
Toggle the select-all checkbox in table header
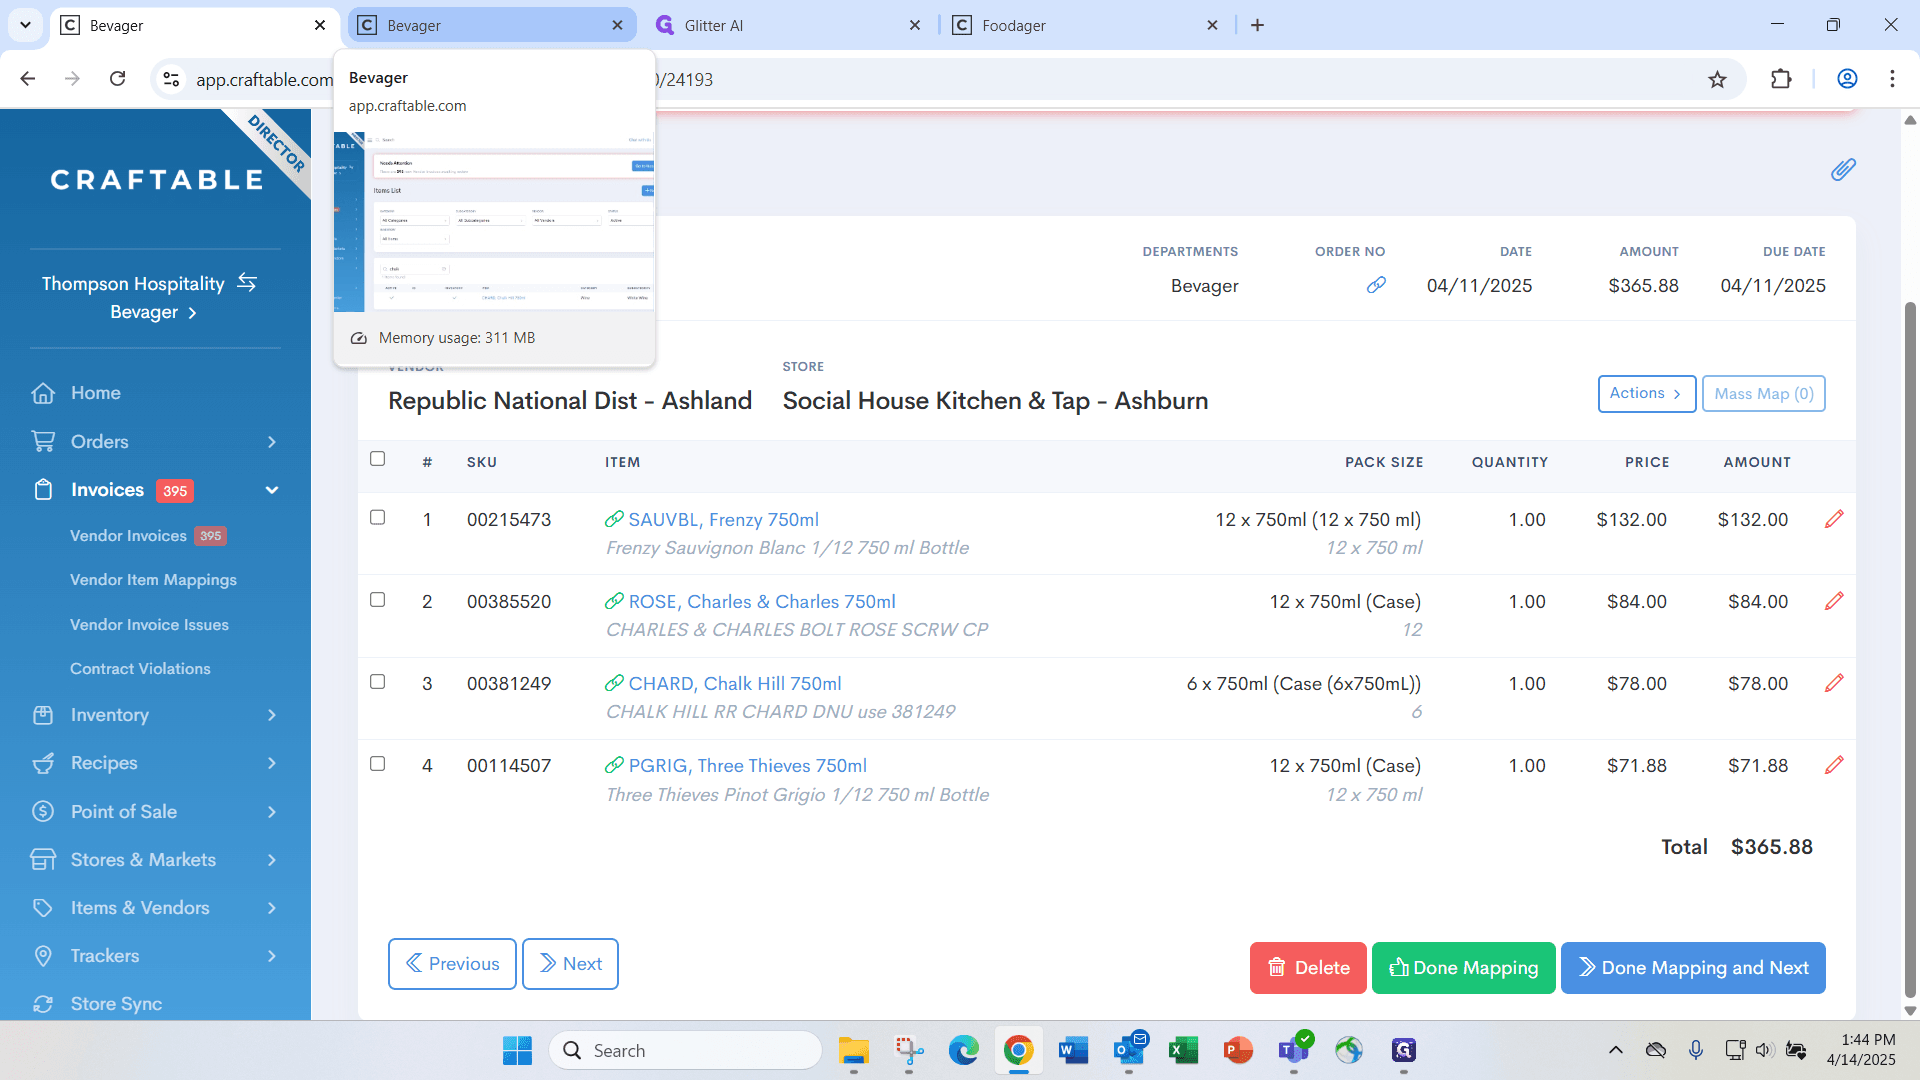click(x=377, y=459)
